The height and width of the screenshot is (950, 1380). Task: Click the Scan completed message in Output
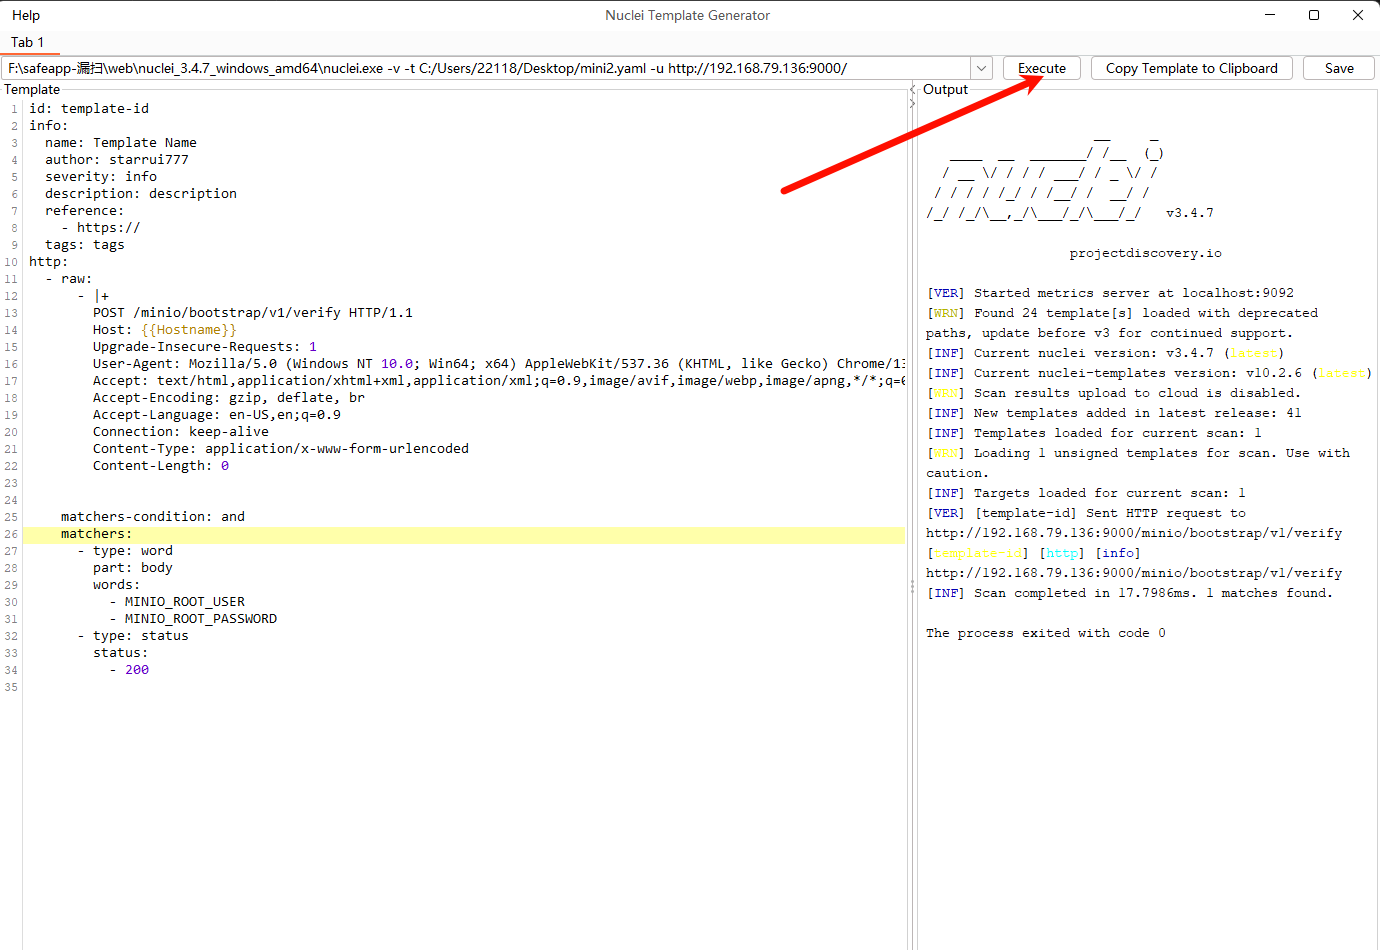point(1130,592)
